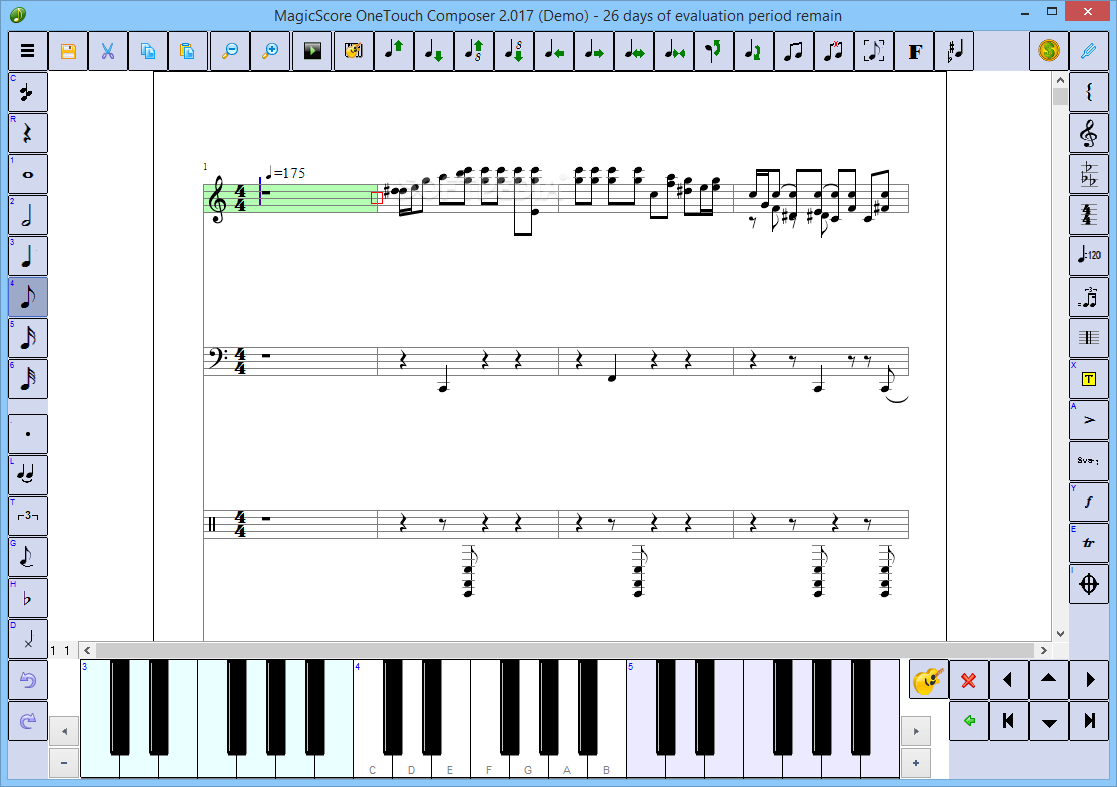Screen dimensions: 1117x787
Task: Open the time signature selector
Action: coord(1089,215)
